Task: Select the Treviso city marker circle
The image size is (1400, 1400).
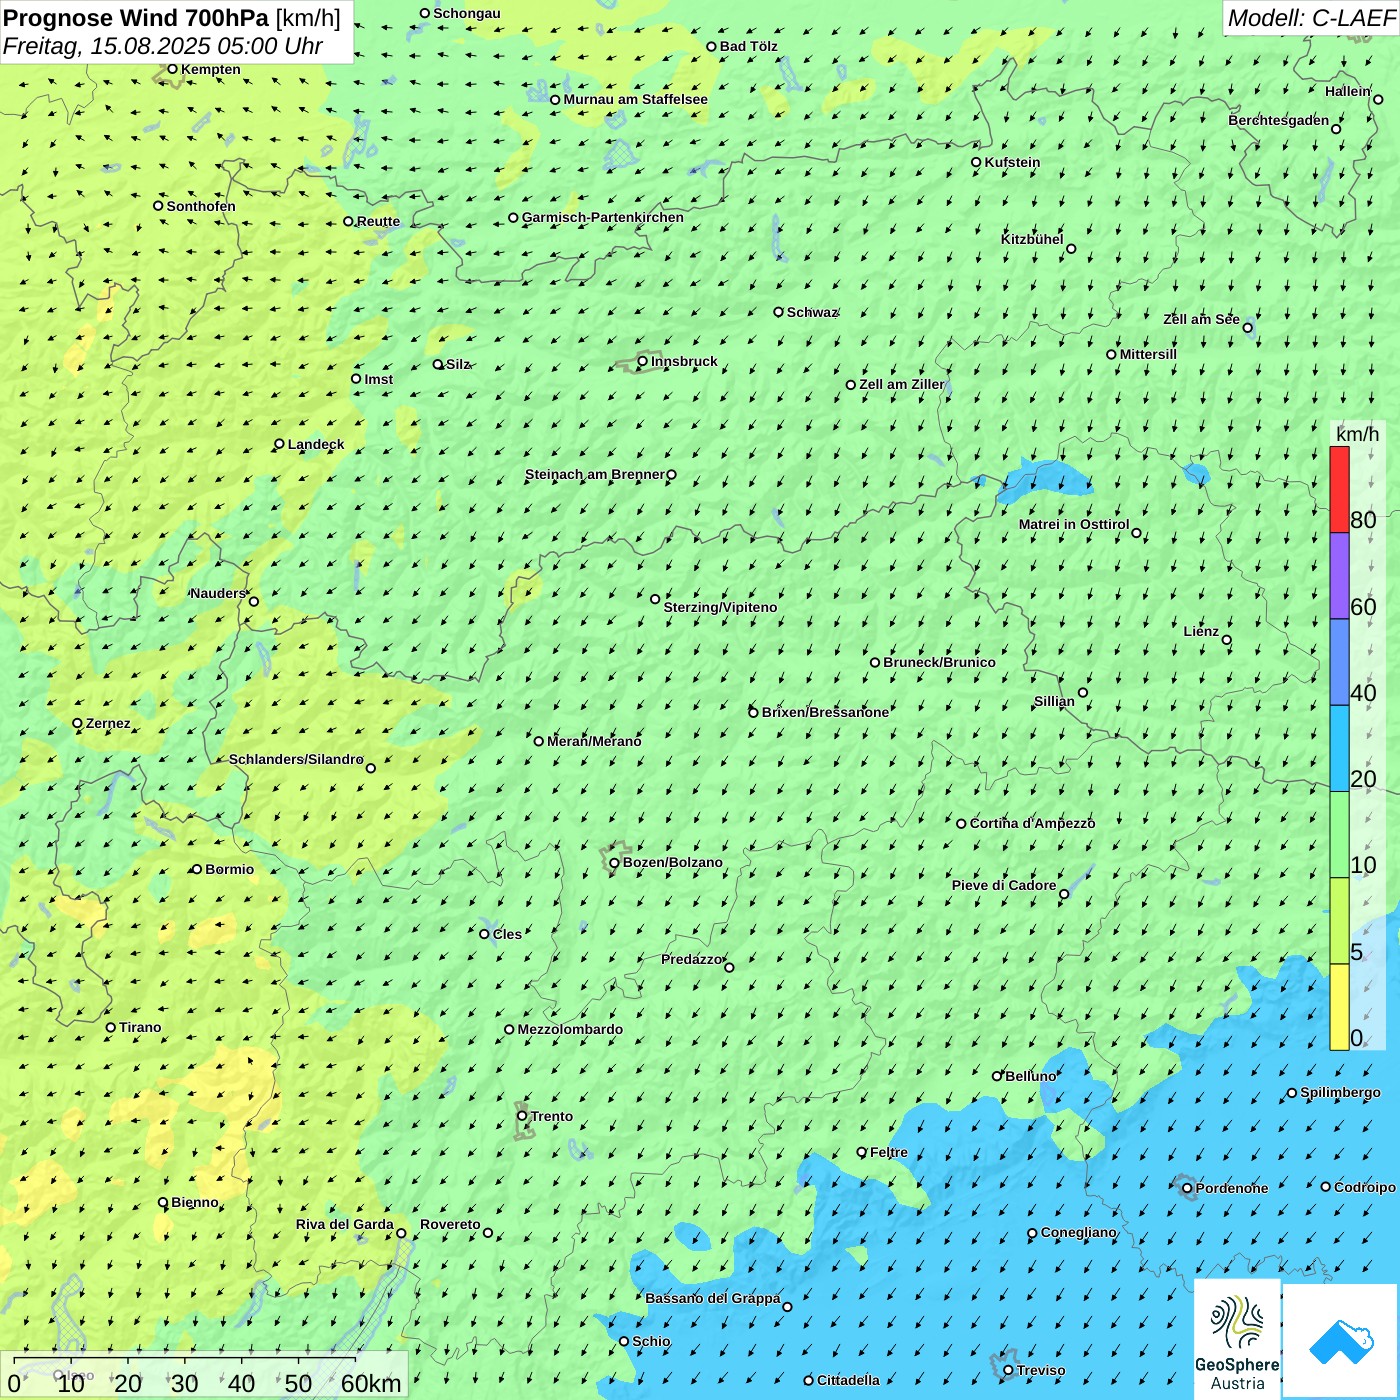Action: click(x=1008, y=1370)
